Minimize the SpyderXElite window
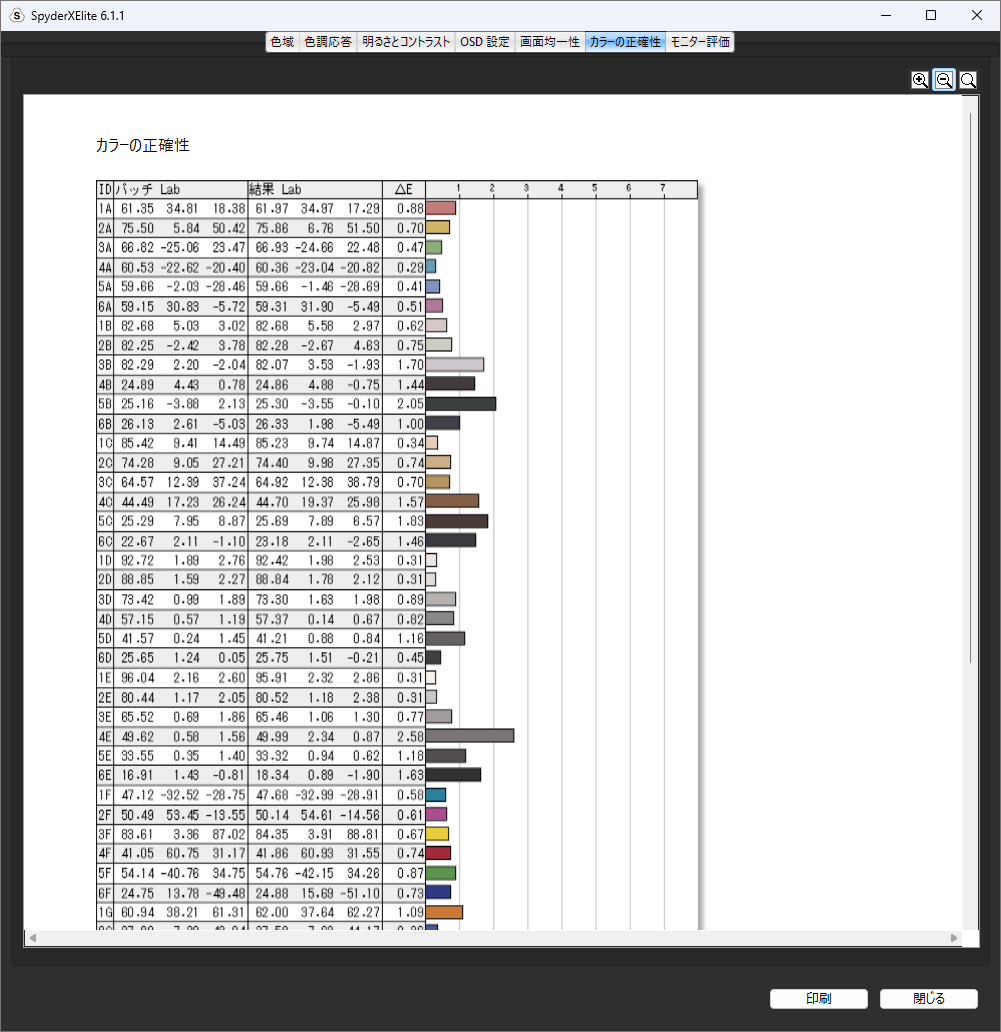 click(885, 15)
